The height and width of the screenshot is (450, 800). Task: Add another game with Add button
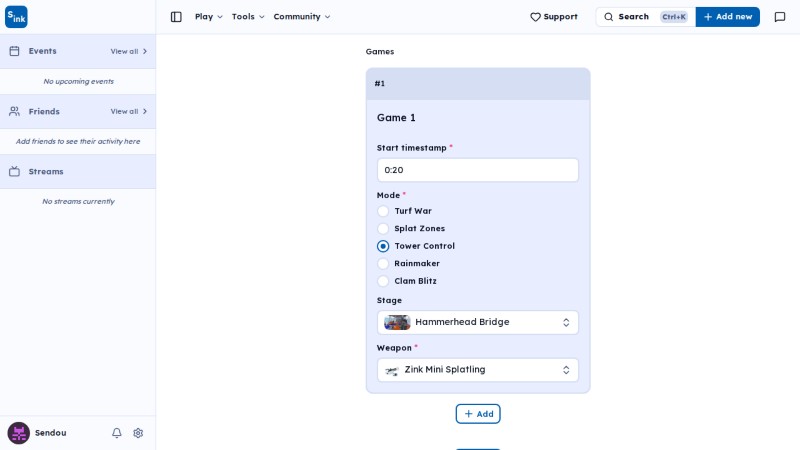478,414
